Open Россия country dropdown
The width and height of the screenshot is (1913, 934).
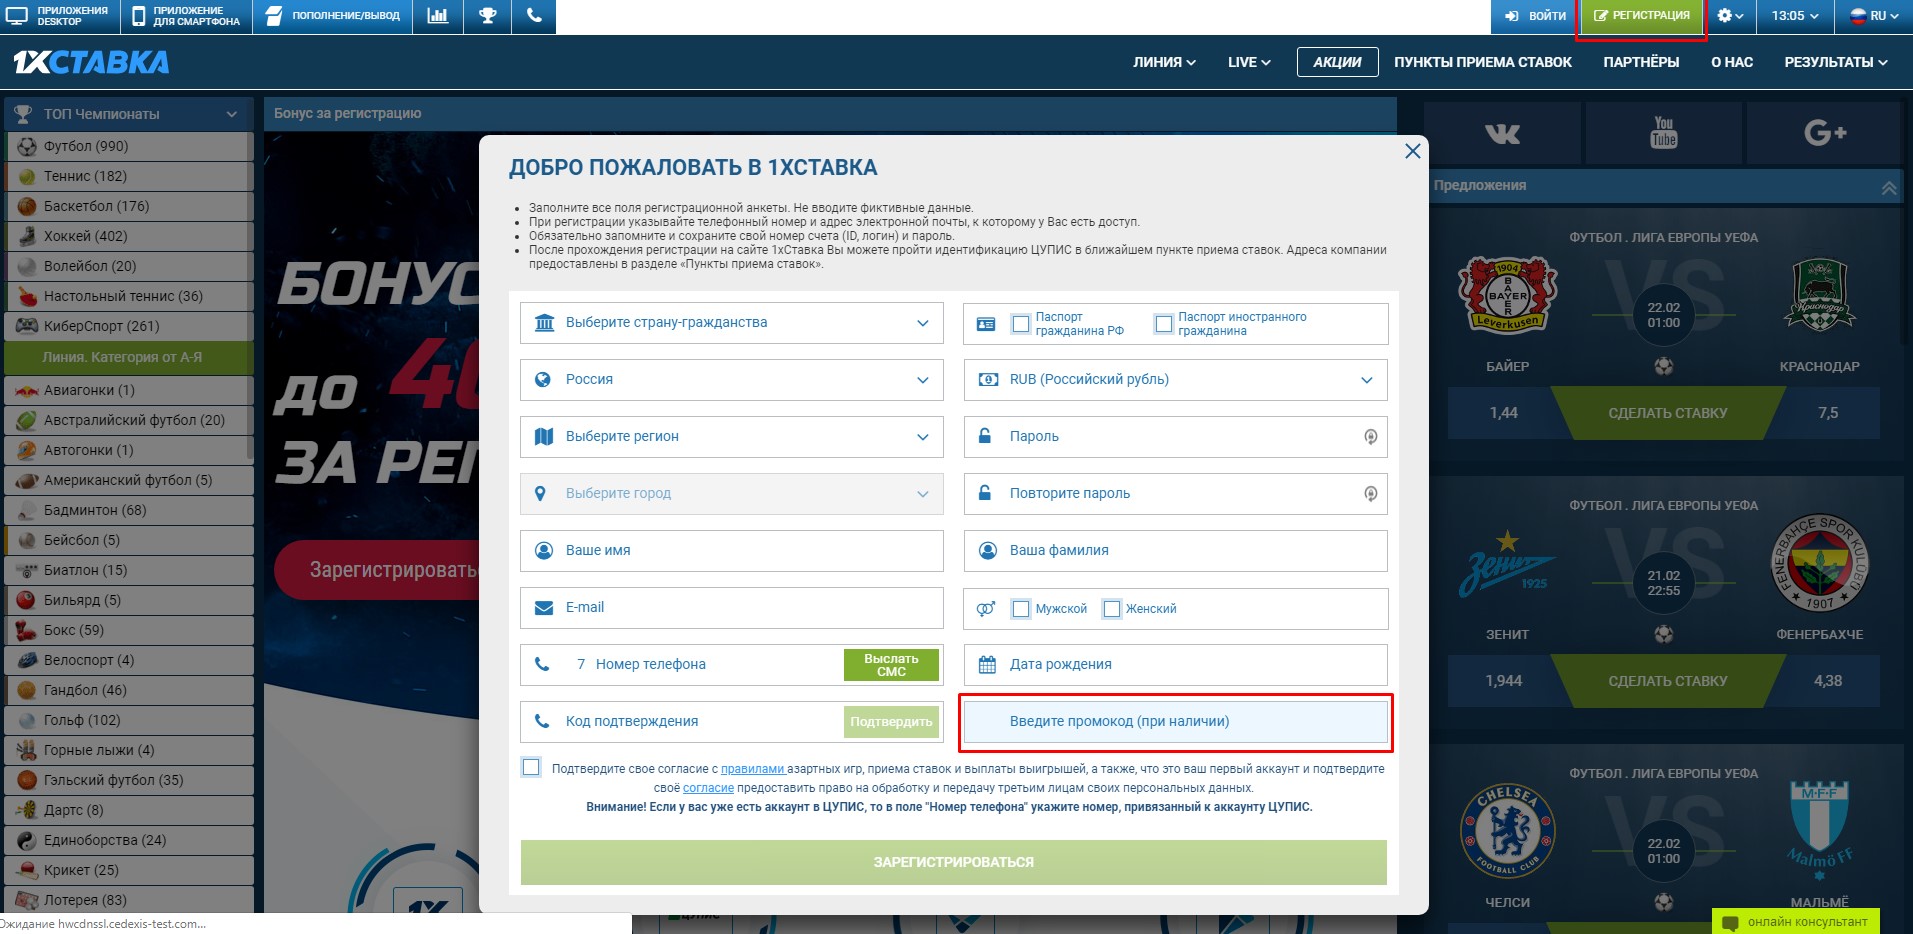click(x=731, y=380)
